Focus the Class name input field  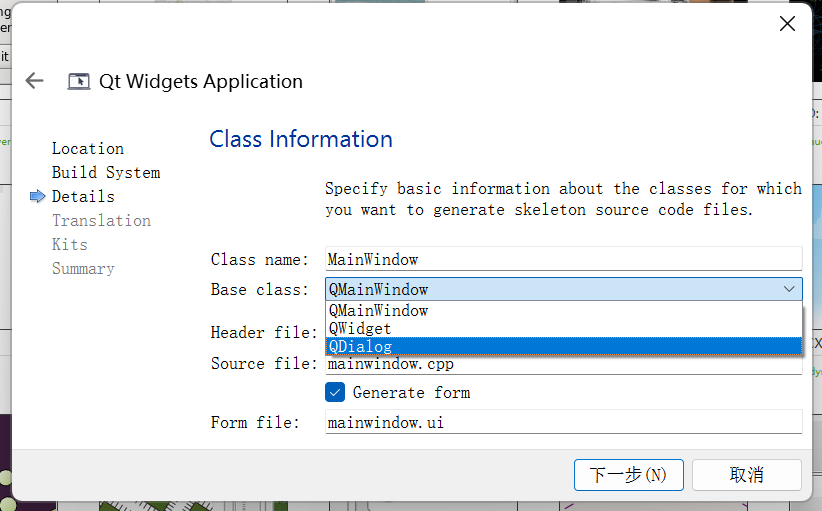coord(564,259)
